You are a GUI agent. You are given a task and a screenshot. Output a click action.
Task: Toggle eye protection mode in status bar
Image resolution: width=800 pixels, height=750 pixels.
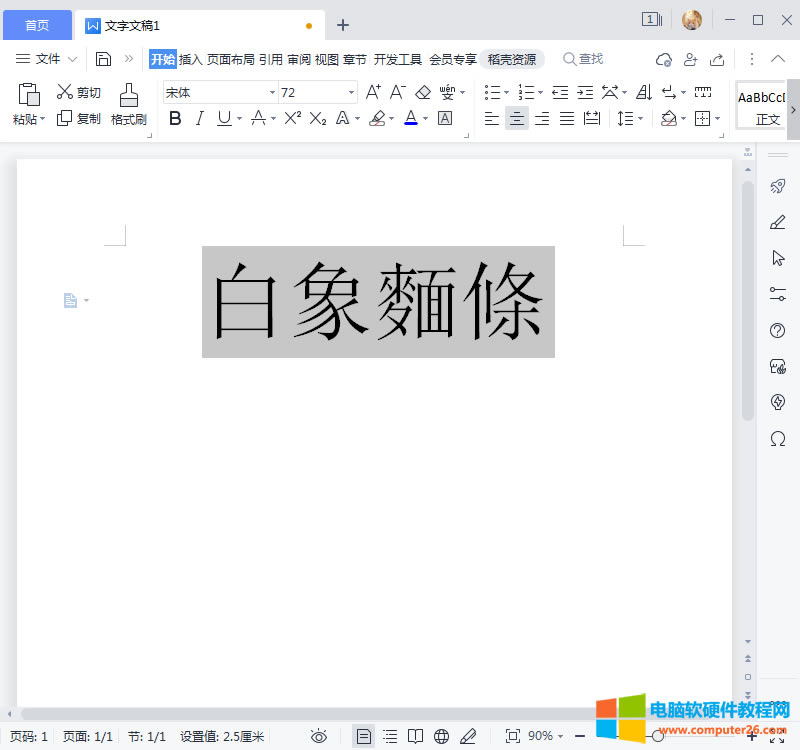pyautogui.click(x=319, y=737)
